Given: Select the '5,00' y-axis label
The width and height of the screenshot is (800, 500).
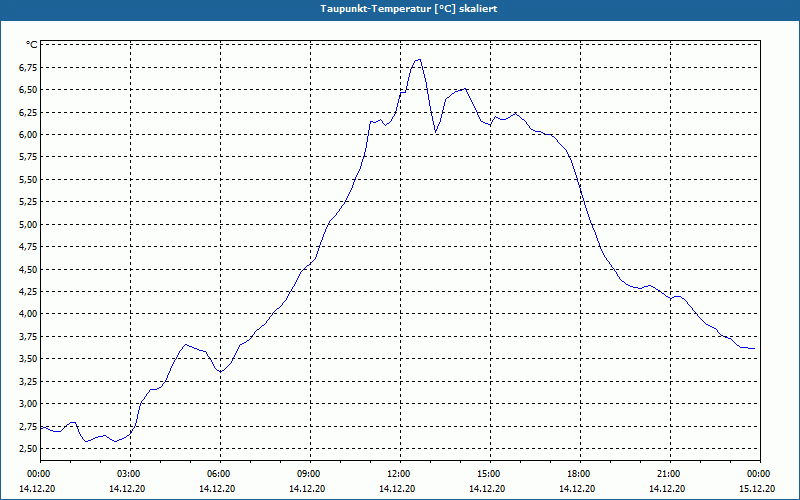Looking at the screenshot, I should pos(29,224).
